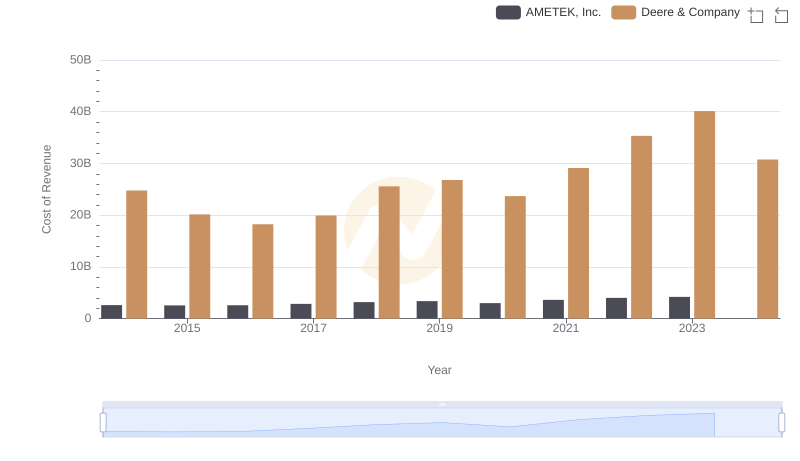Click the Deere bar for 2018
800x461 pixels.
[x=389, y=252]
